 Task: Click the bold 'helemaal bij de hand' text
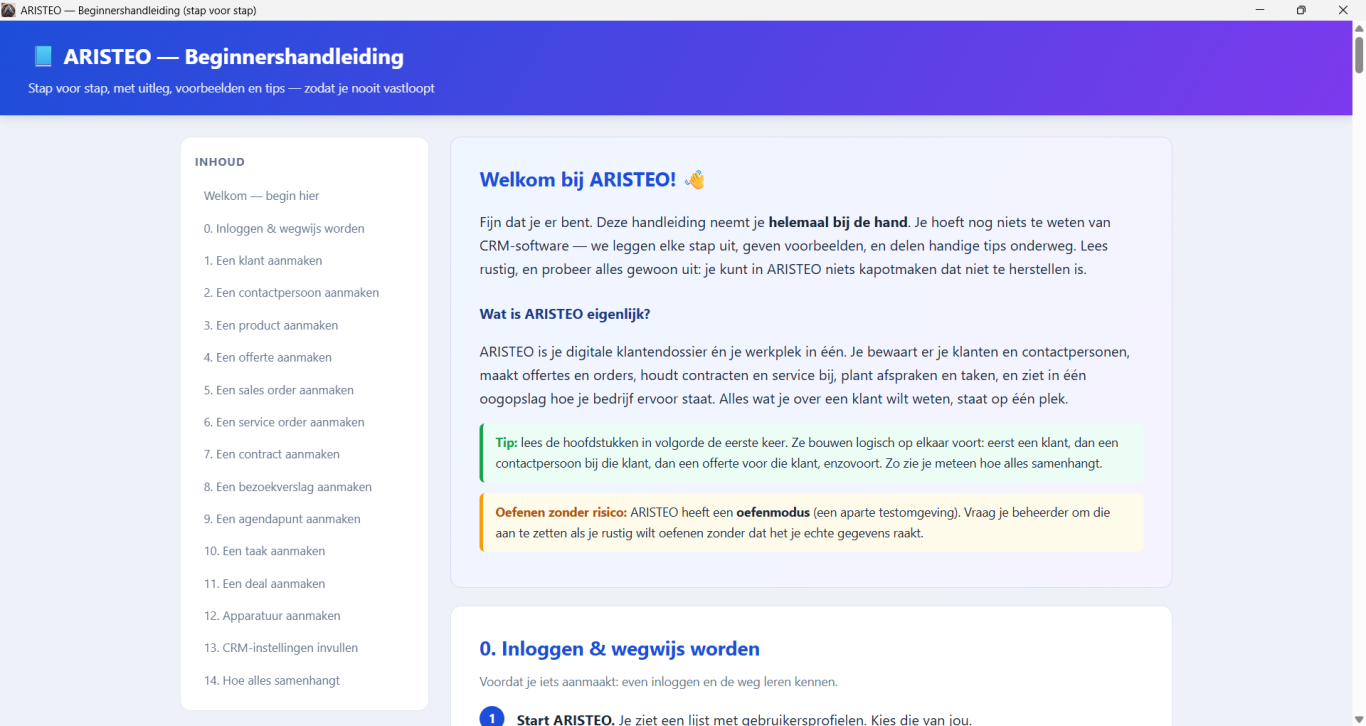pos(838,222)
